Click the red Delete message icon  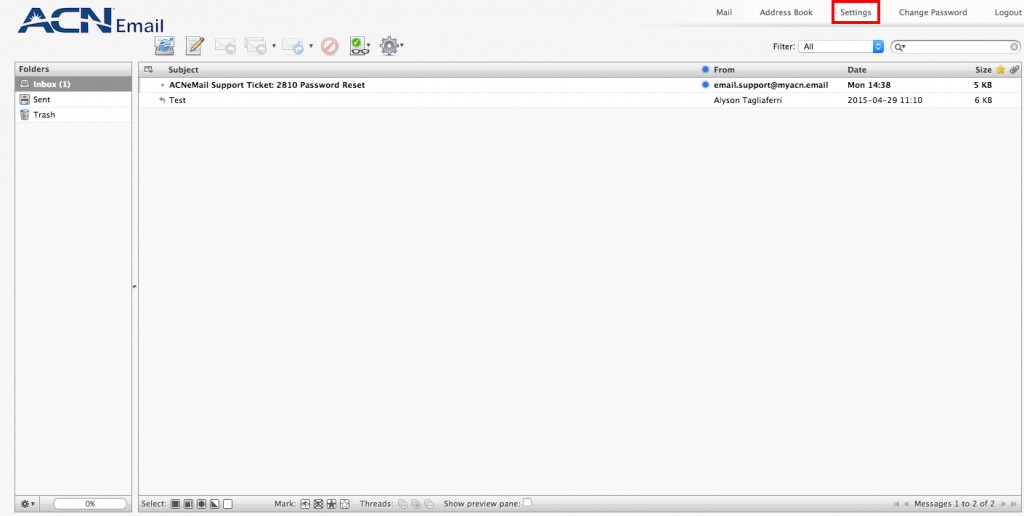(x=329, y=46)
